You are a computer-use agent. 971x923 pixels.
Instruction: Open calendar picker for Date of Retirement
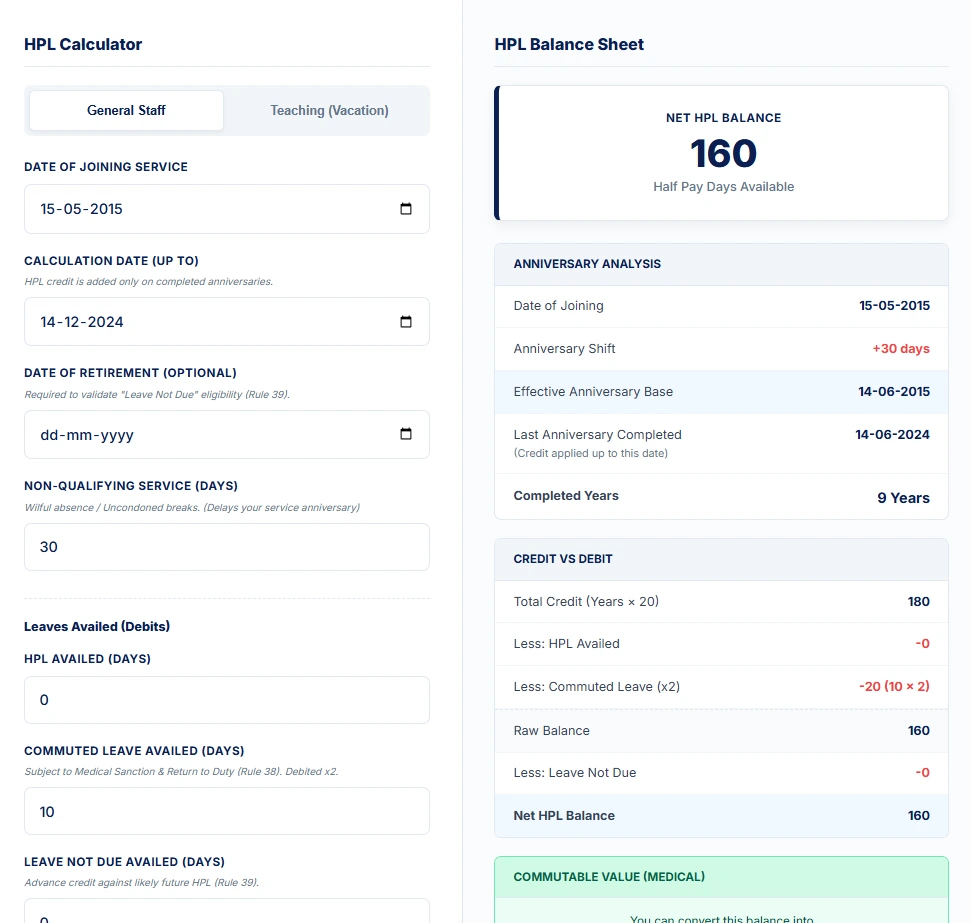pyautogui.click(x=406, y=435)
